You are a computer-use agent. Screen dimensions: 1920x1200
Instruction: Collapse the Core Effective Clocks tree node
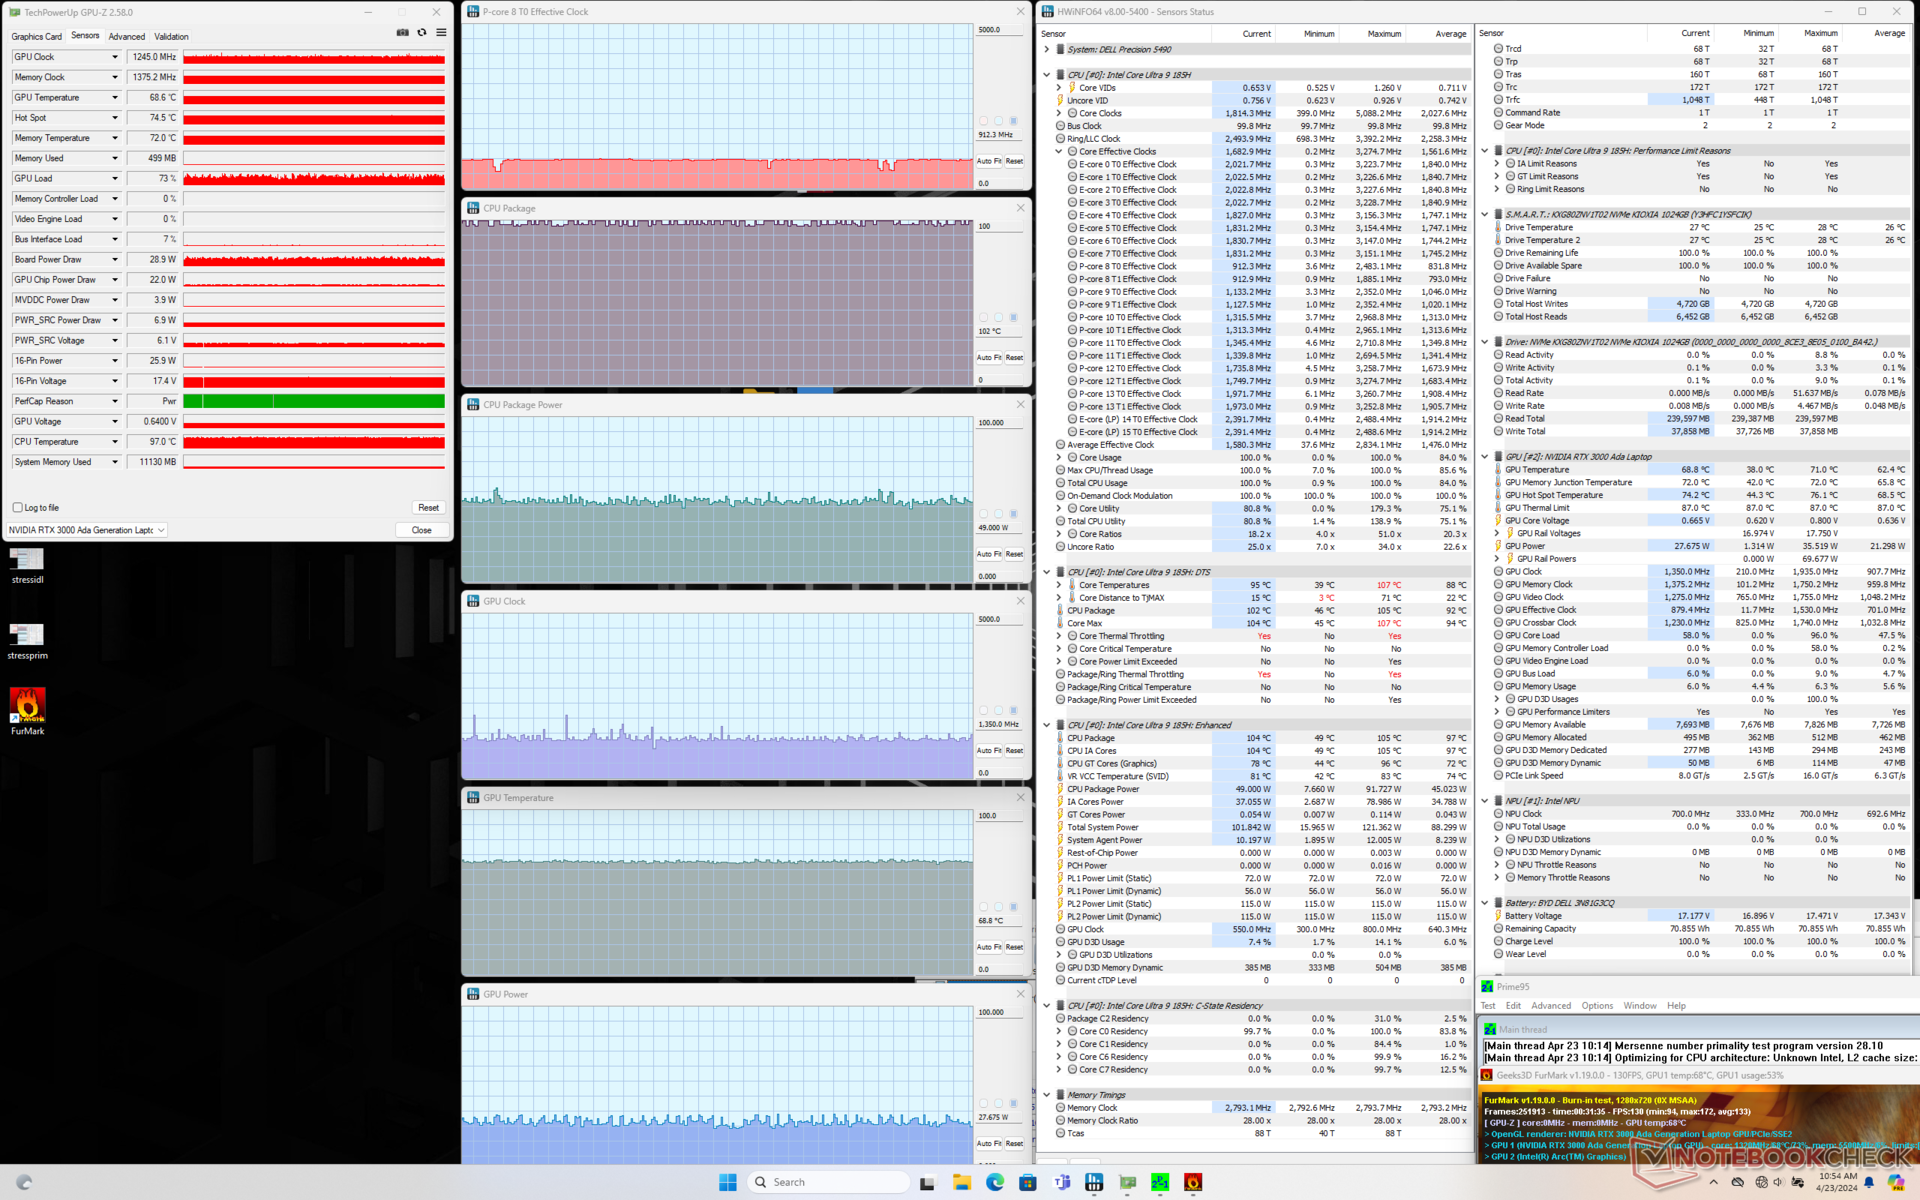point(1059,152)
